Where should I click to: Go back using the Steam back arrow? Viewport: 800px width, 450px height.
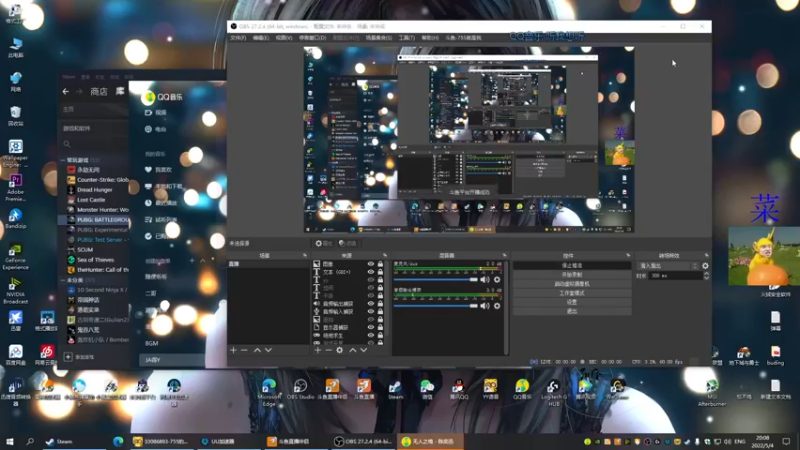click(65, 91)
